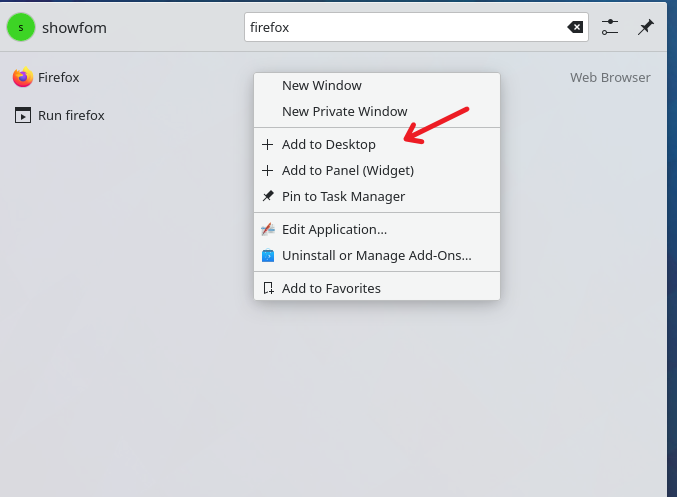The height and width of the screenshot is (497, 677).
Task: Click the green showfom user avatar
Action: [21, 27]
